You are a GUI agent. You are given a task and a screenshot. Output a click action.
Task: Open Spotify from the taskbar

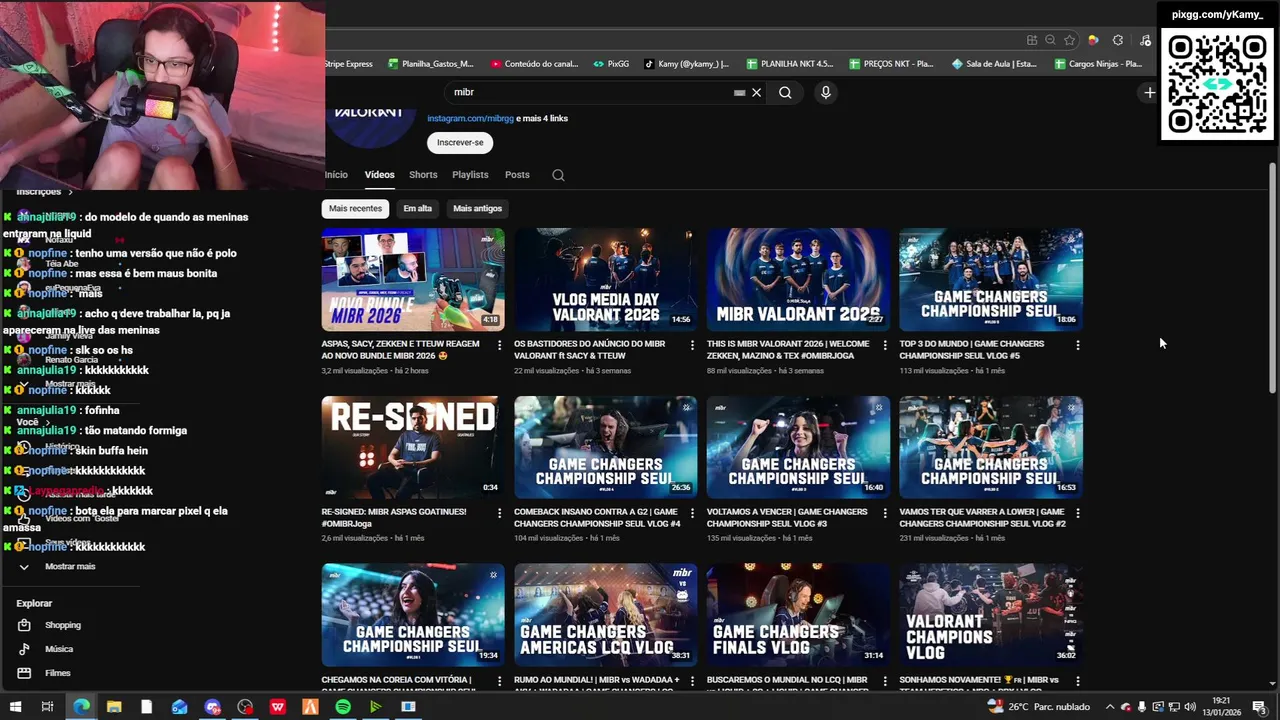coord(343,707)
